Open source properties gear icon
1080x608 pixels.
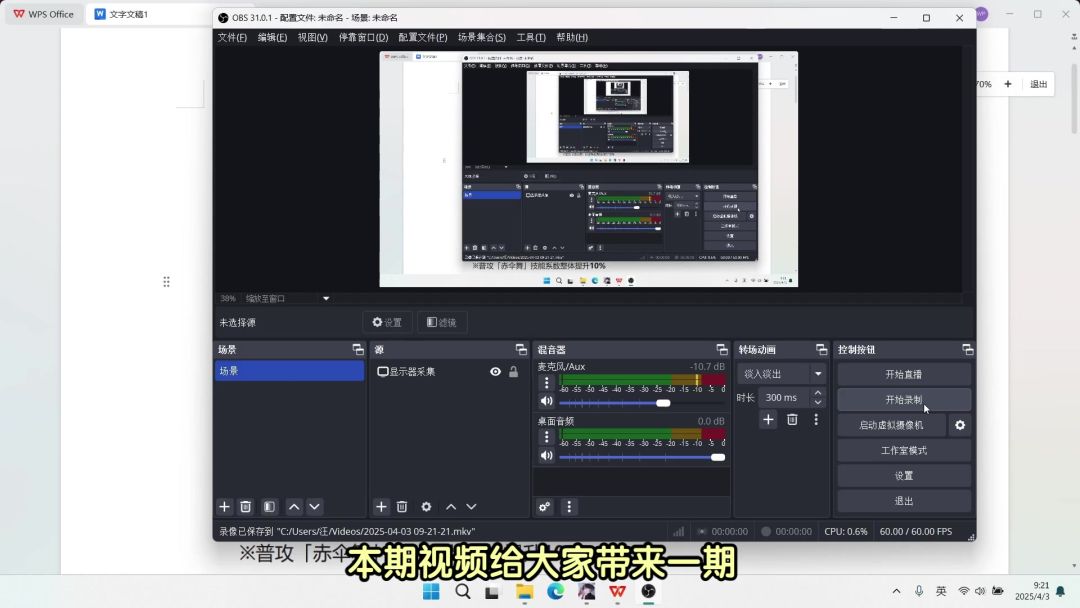(426, 507)
